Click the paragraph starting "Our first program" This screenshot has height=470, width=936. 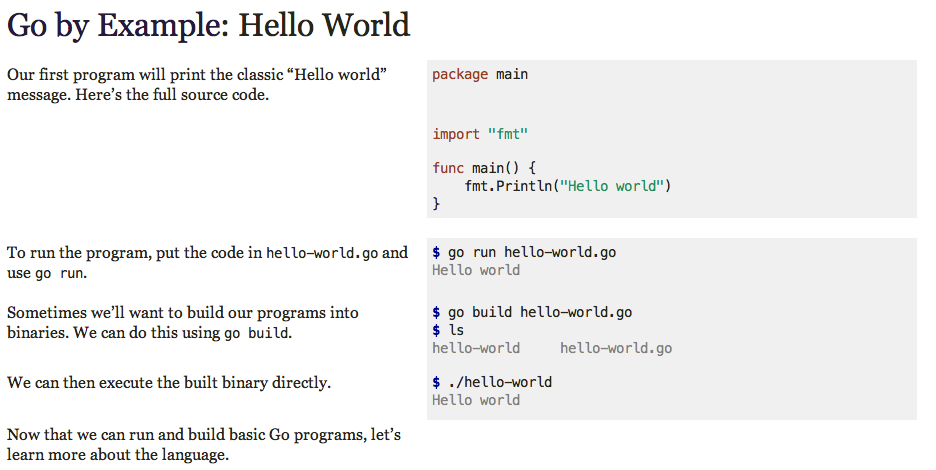197,85
